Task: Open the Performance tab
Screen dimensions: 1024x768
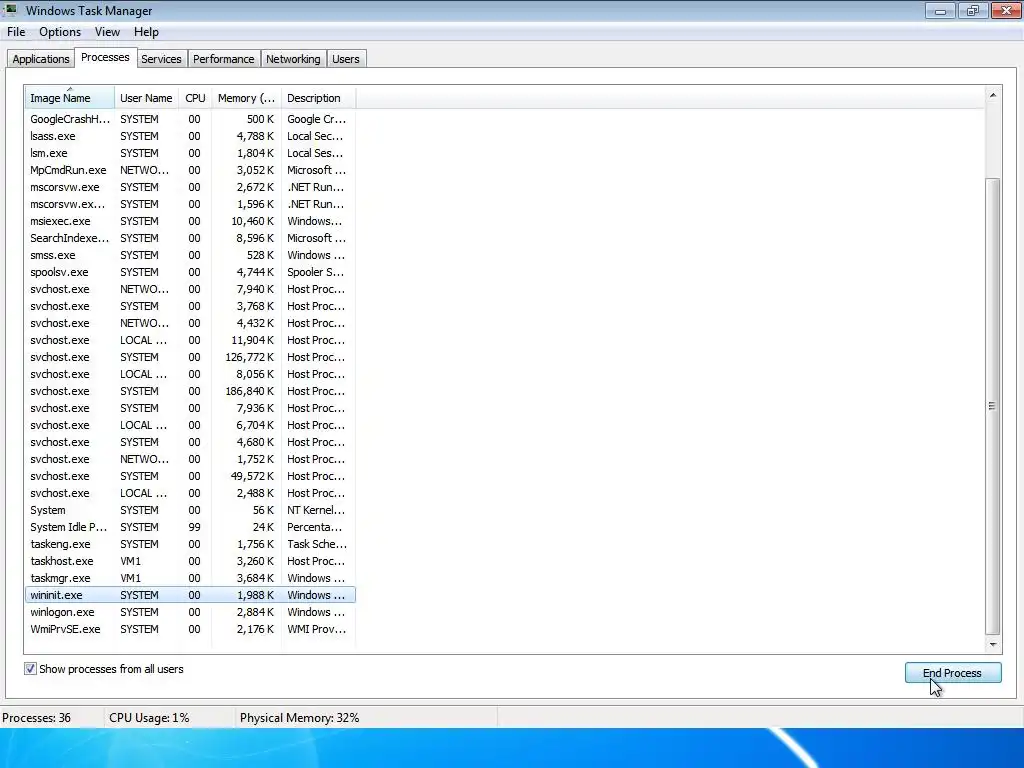Action: [223, 59]
